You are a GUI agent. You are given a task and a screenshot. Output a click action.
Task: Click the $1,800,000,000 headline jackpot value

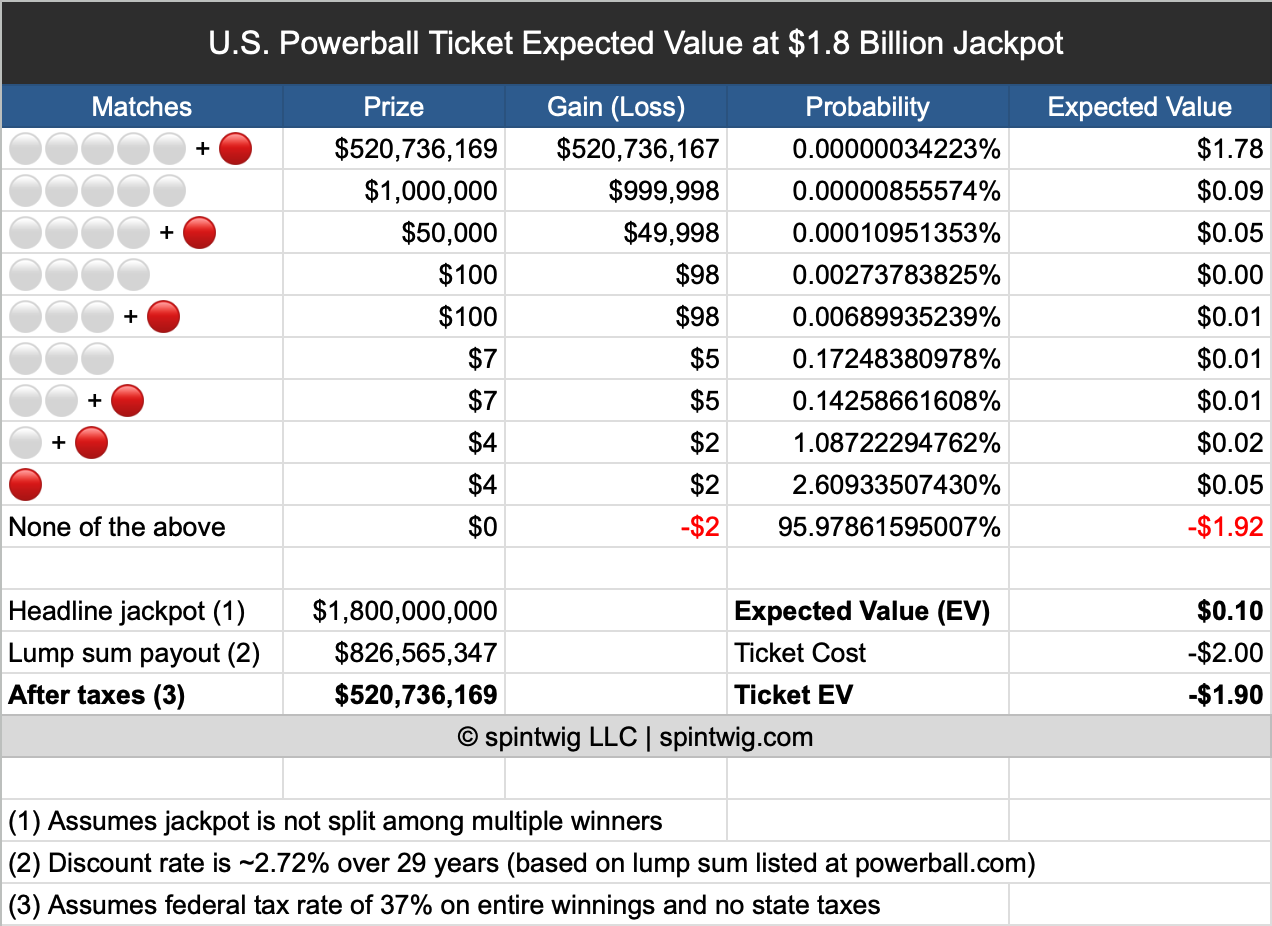(405, 611)
